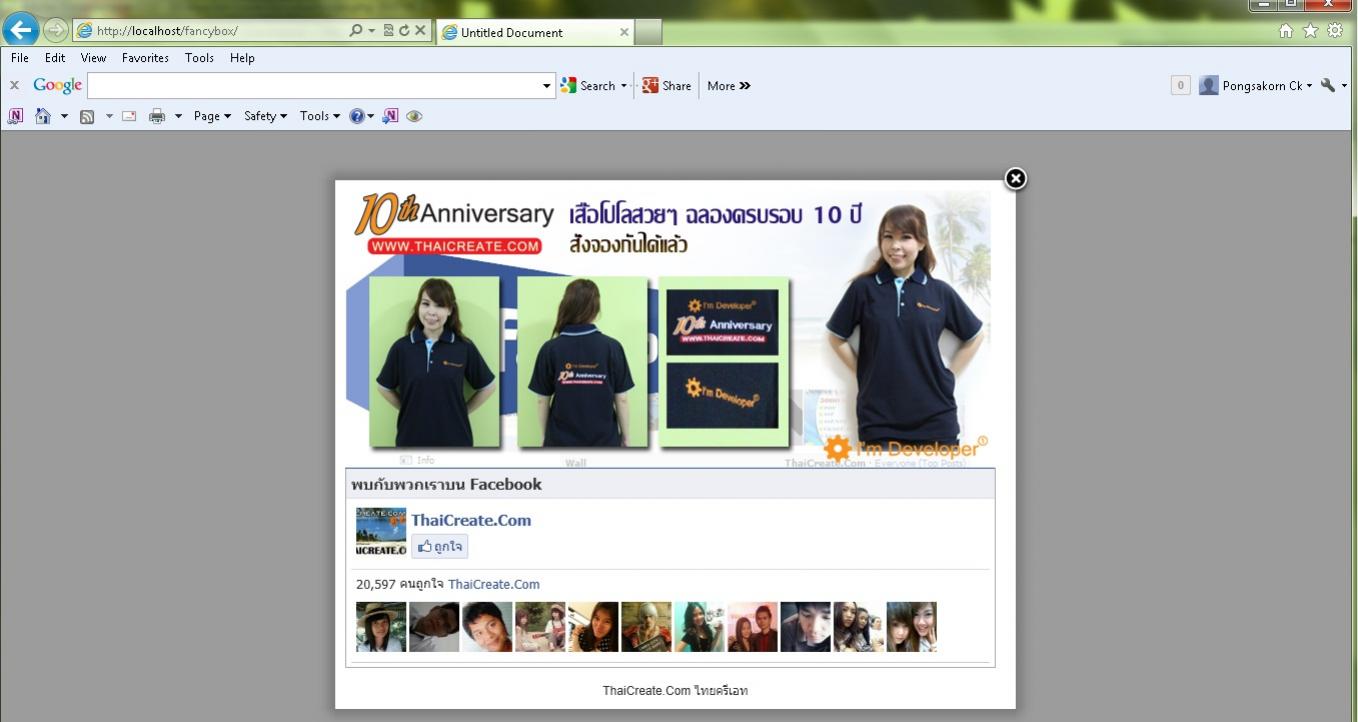
Task: Click the eye icon on command bar
Action: [x=414, y=116]
